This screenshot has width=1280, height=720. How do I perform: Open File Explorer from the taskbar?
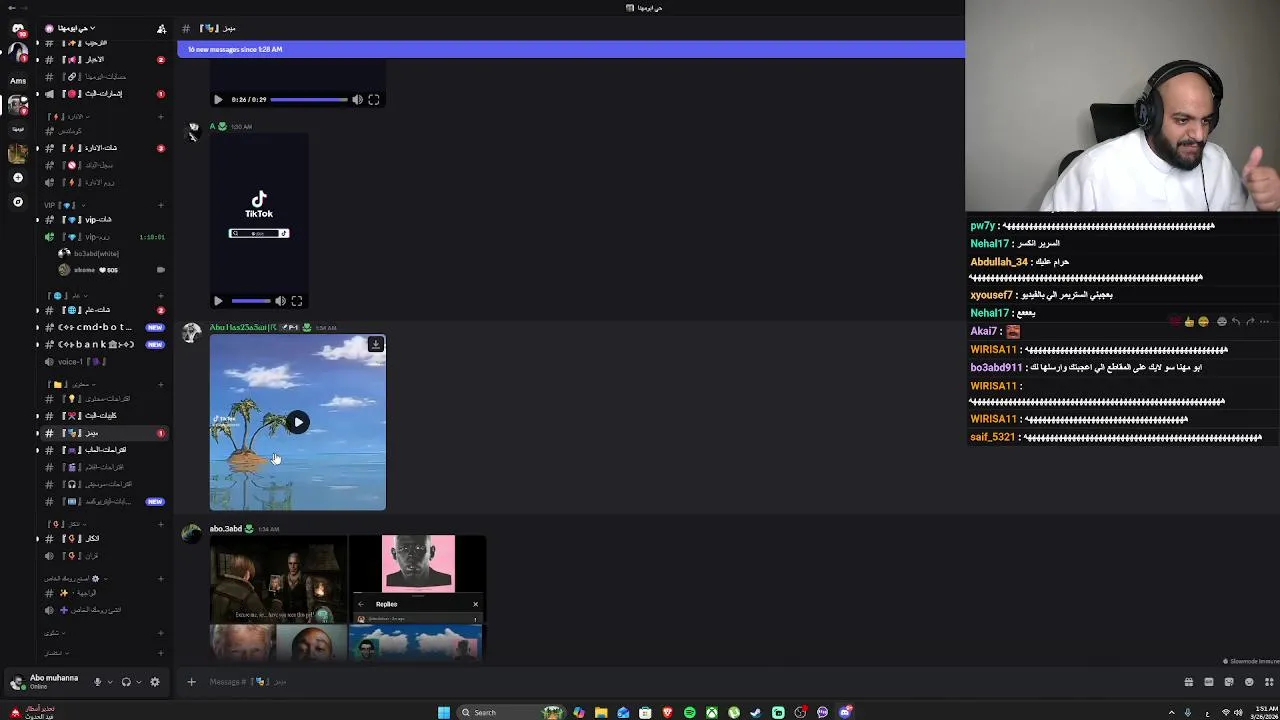coord(601,712)
